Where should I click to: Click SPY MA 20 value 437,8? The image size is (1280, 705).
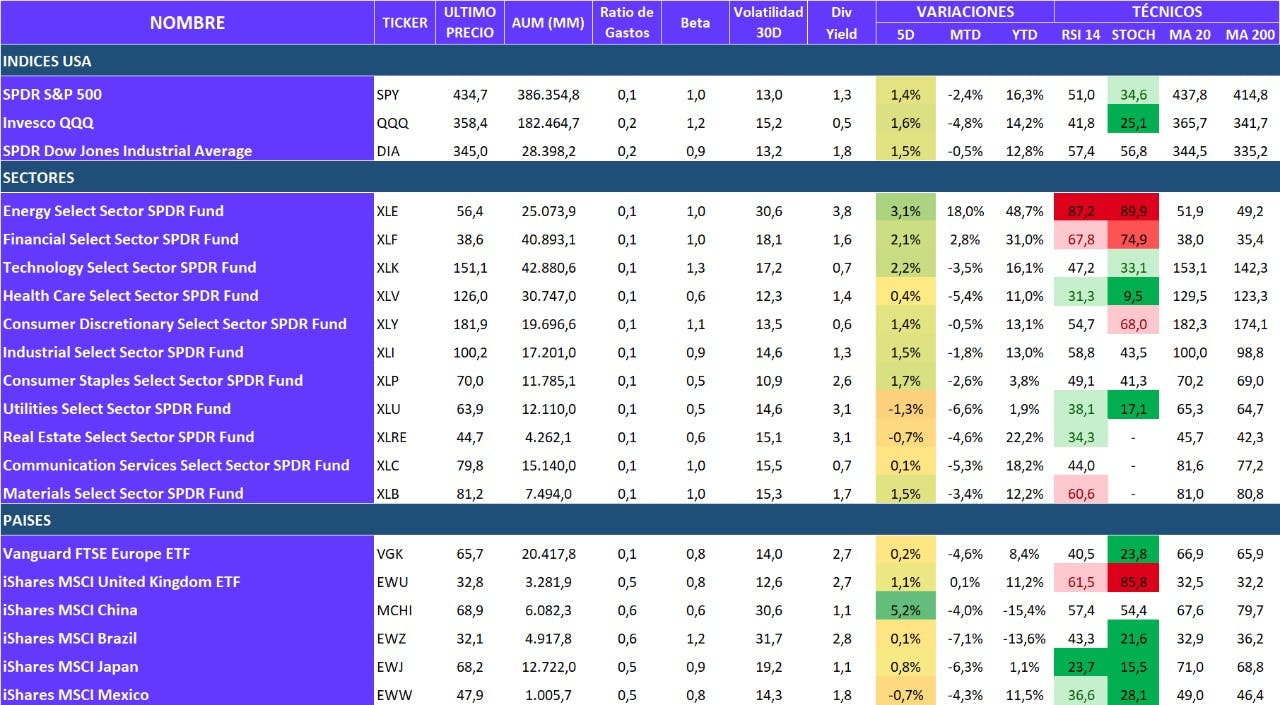(1190, 94)
